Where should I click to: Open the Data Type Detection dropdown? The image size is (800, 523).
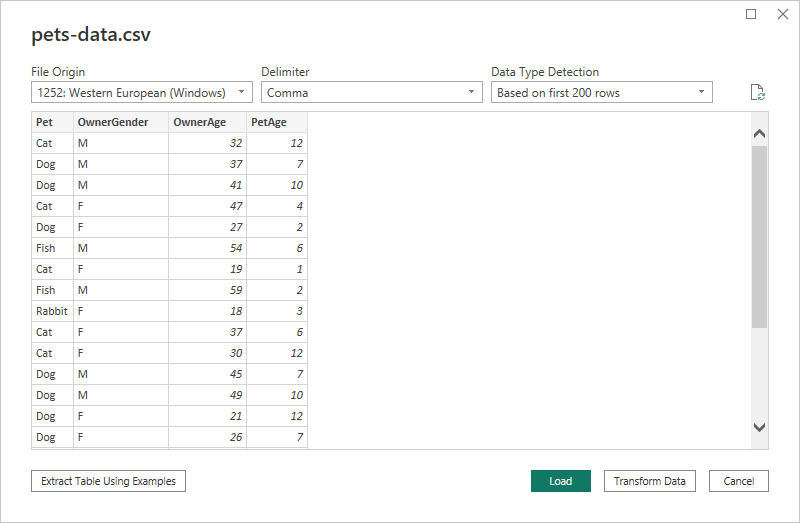pyautogui.click(x=602, y=93)
